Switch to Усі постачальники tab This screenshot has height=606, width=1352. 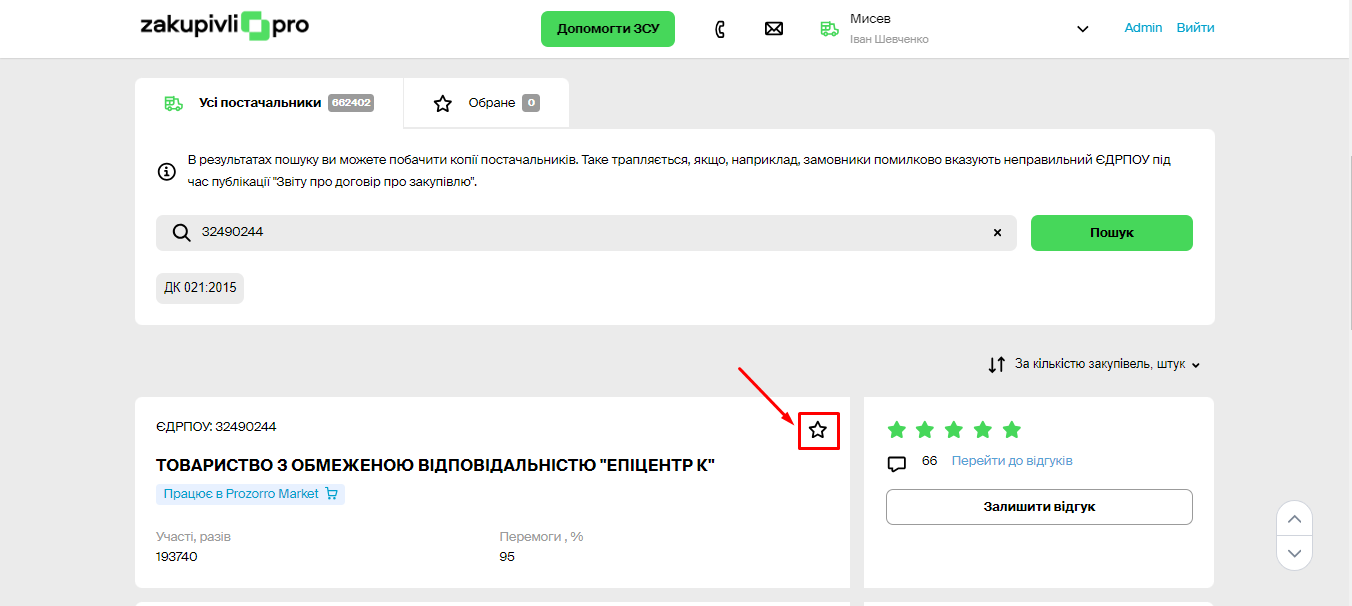point(269,103)
